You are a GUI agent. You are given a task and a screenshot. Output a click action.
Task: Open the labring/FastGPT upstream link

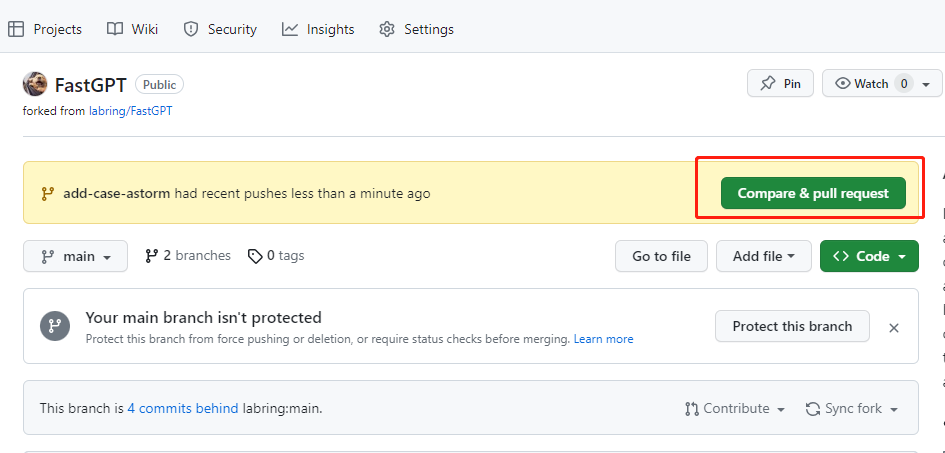coord(130,111)
